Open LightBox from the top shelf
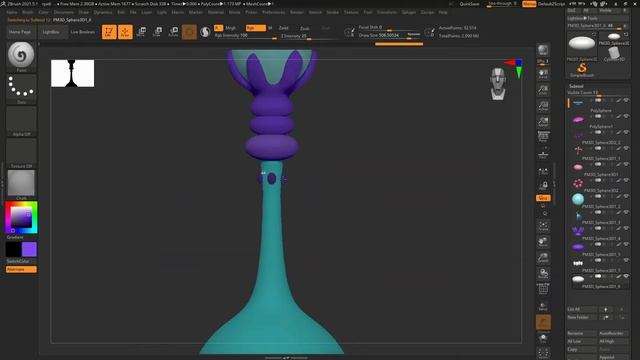Image resolution: width=640 pixels, height=360 pixels. click(51, 32)
